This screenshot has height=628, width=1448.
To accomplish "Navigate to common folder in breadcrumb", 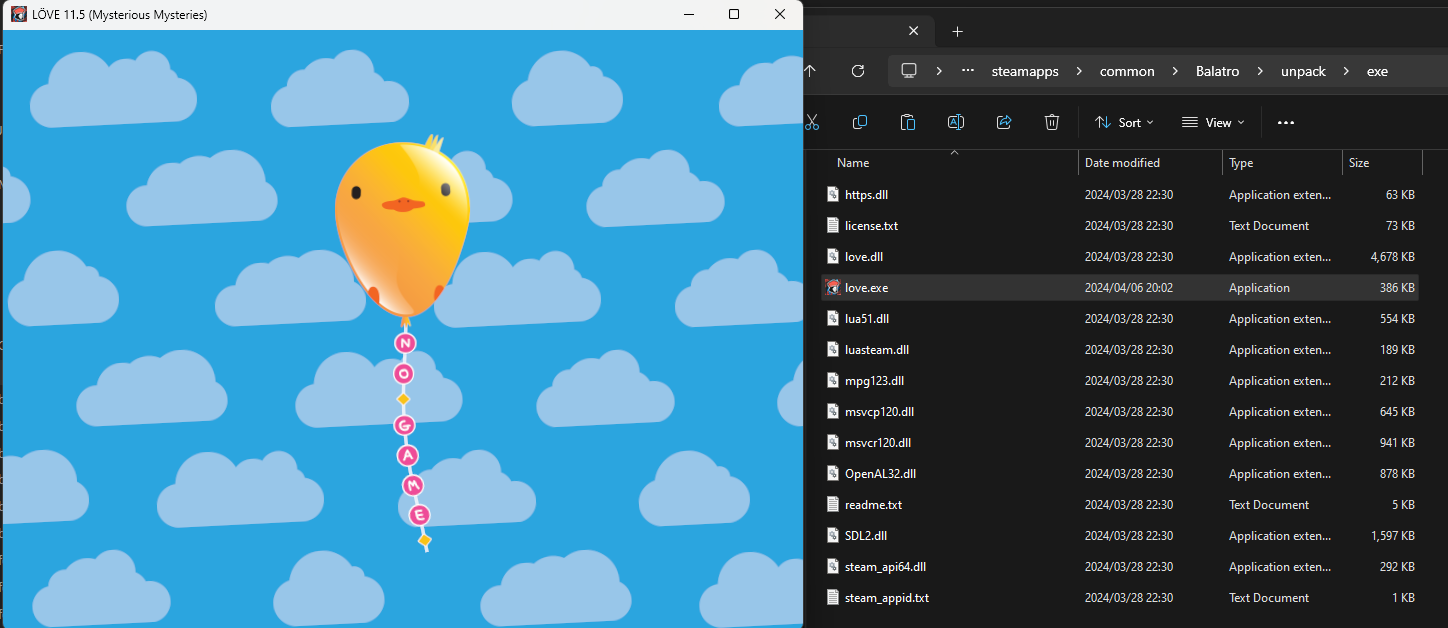I will (x=1127, y=71).
